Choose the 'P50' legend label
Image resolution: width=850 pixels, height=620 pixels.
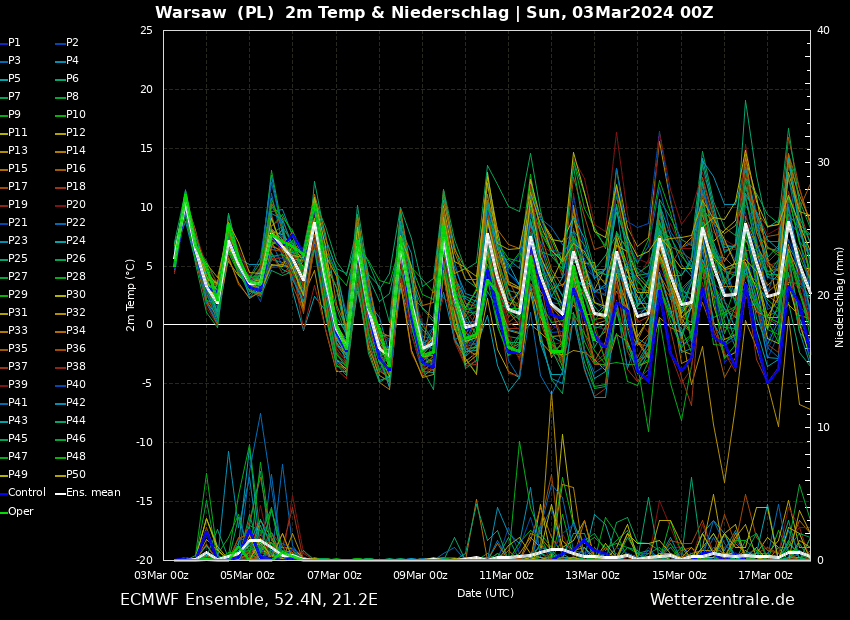[x=76, y=474]
